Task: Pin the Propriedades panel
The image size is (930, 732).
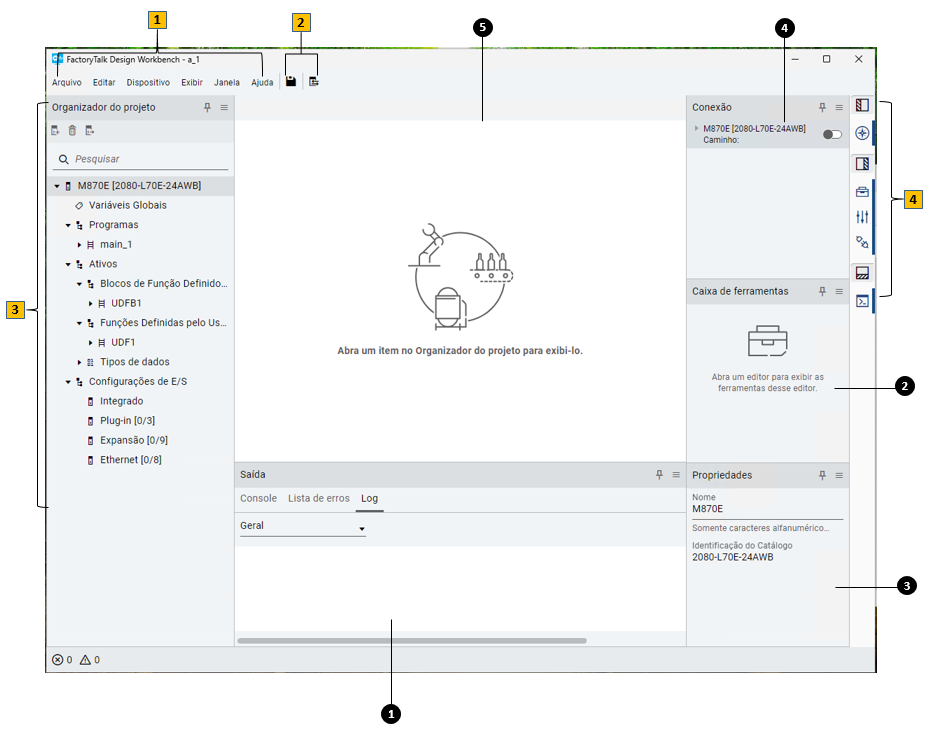Action: coord(820,475)
